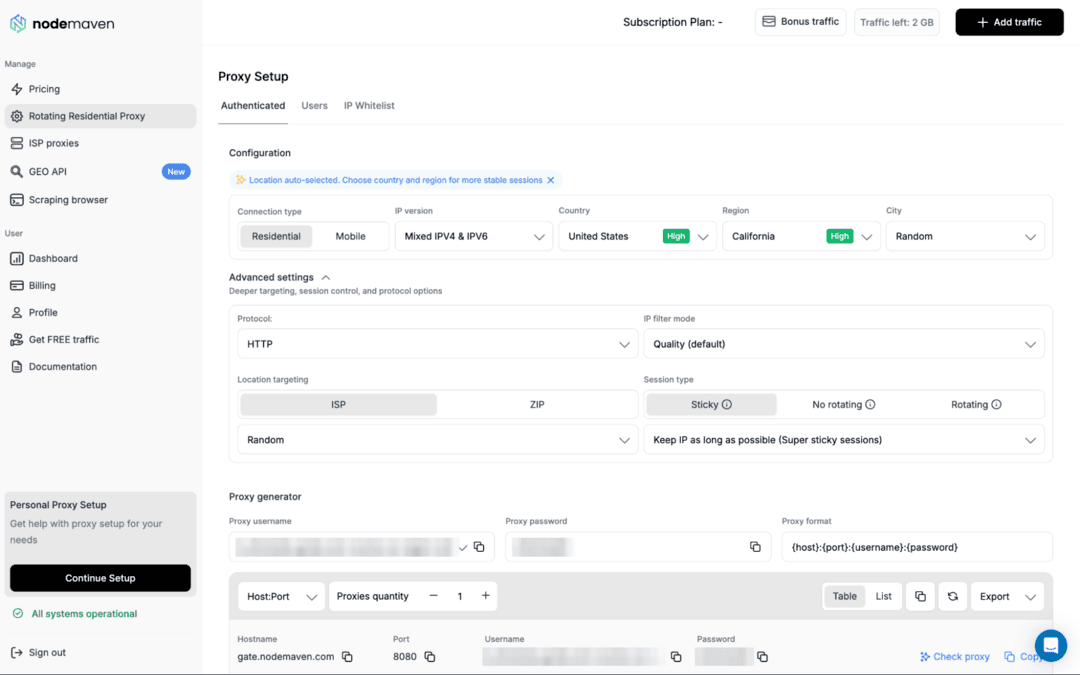Screen dimensions: 1080x675
Task: Click Continue Setup button
Action: (100, 578)
